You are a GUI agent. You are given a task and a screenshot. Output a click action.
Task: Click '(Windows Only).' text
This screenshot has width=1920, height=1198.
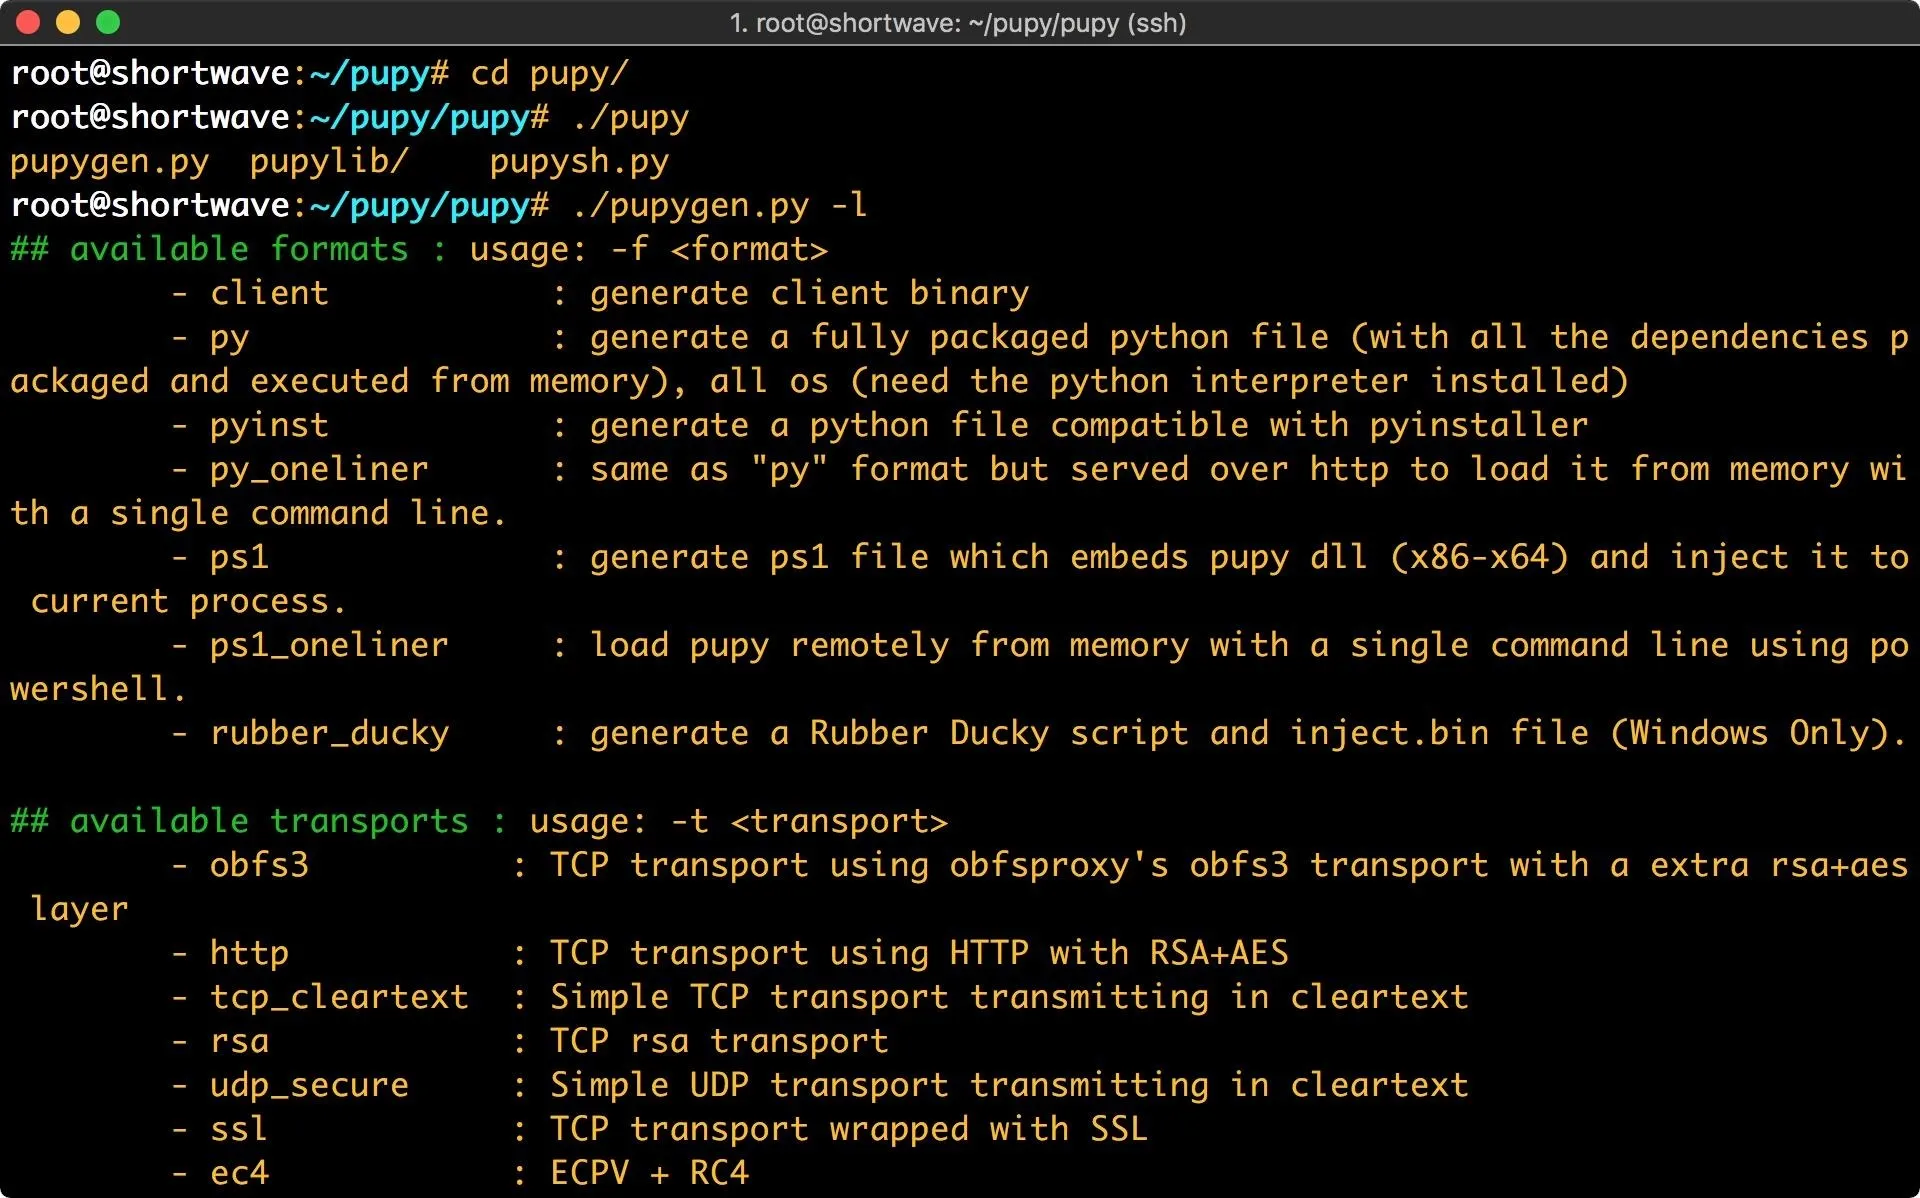[x=1759, y=734]
